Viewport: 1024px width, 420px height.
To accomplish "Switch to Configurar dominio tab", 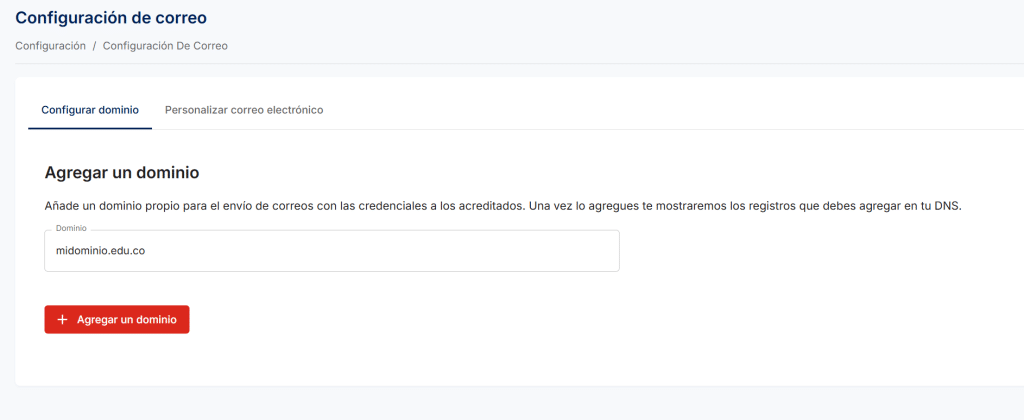I will pos(90,110).
